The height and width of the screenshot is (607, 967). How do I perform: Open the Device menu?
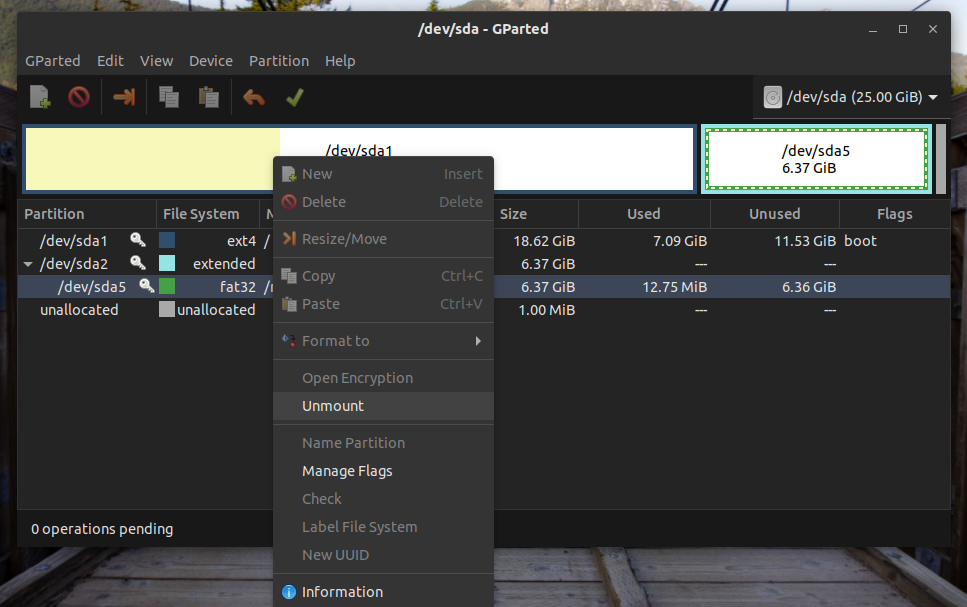pyautogui.click(x=211, y=61)
